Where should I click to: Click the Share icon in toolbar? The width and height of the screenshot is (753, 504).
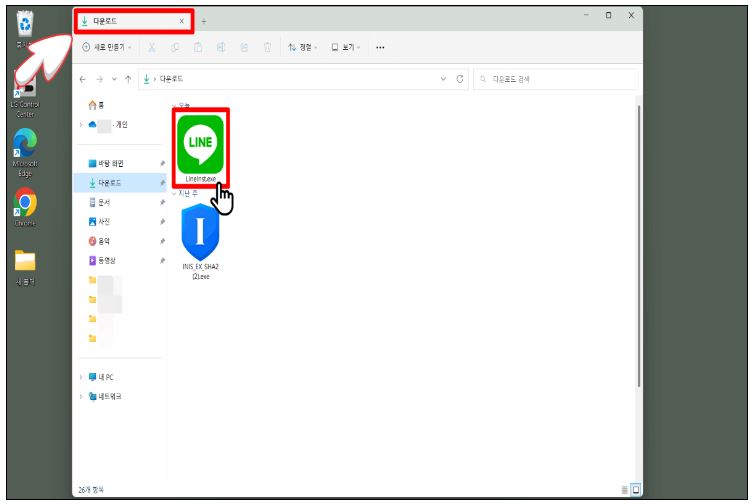tap(244, 47)
